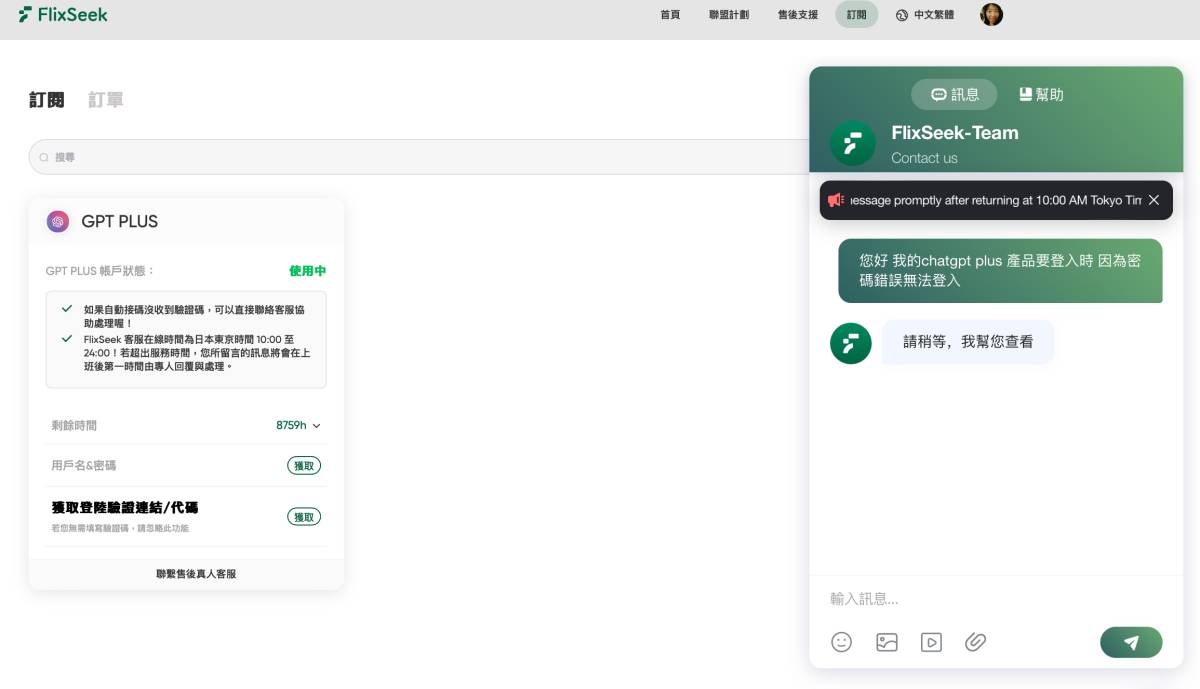Select the 訂閱 nav item
The height and width of the screenshot is (689, 1200).
856,15
